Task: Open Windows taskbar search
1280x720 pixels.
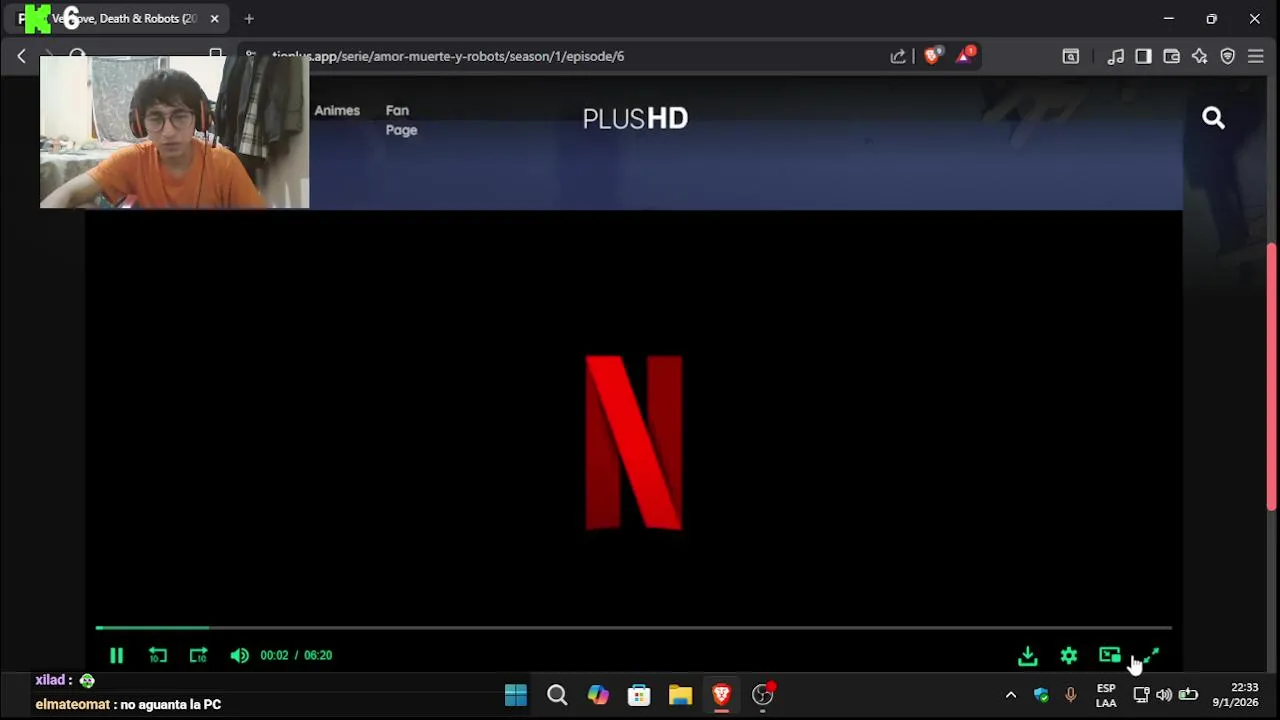Action: (557, 695)
